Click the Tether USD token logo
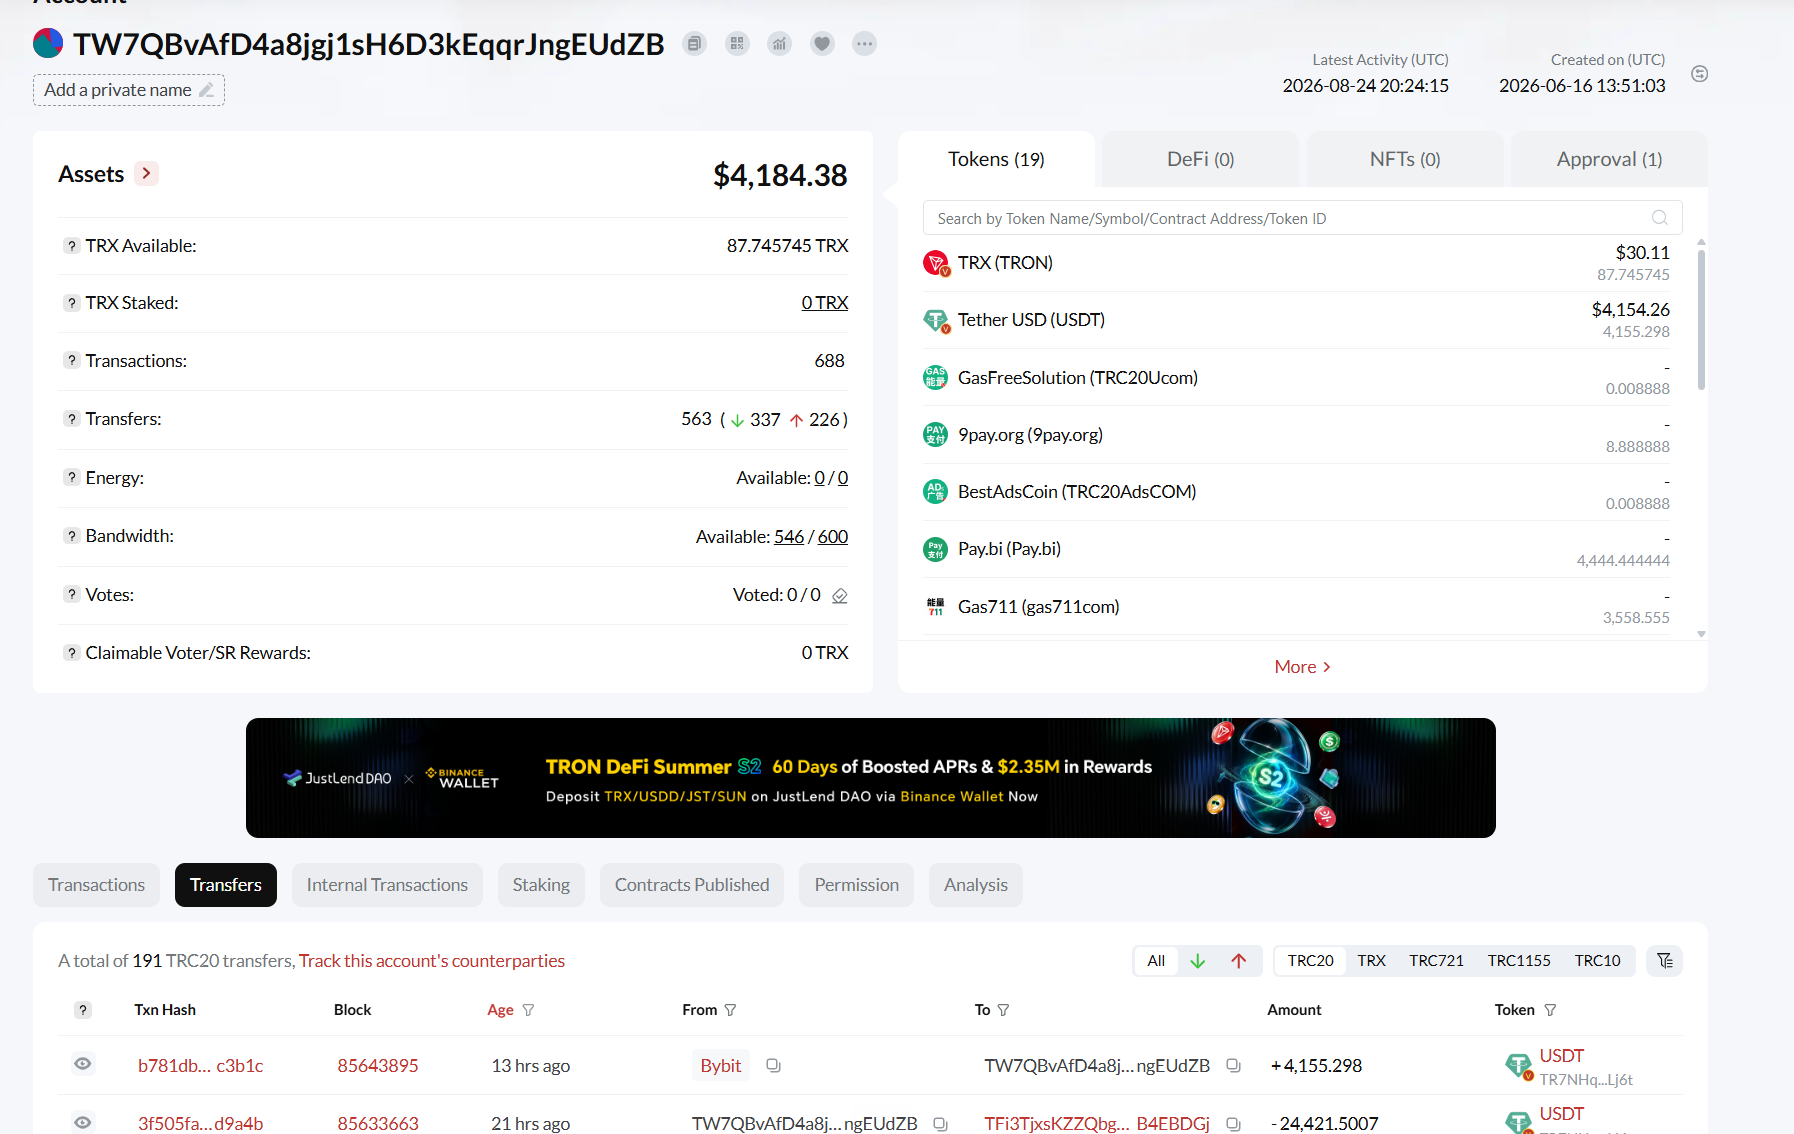The height and width of the screenshot is (1134, 1794). 936,320
